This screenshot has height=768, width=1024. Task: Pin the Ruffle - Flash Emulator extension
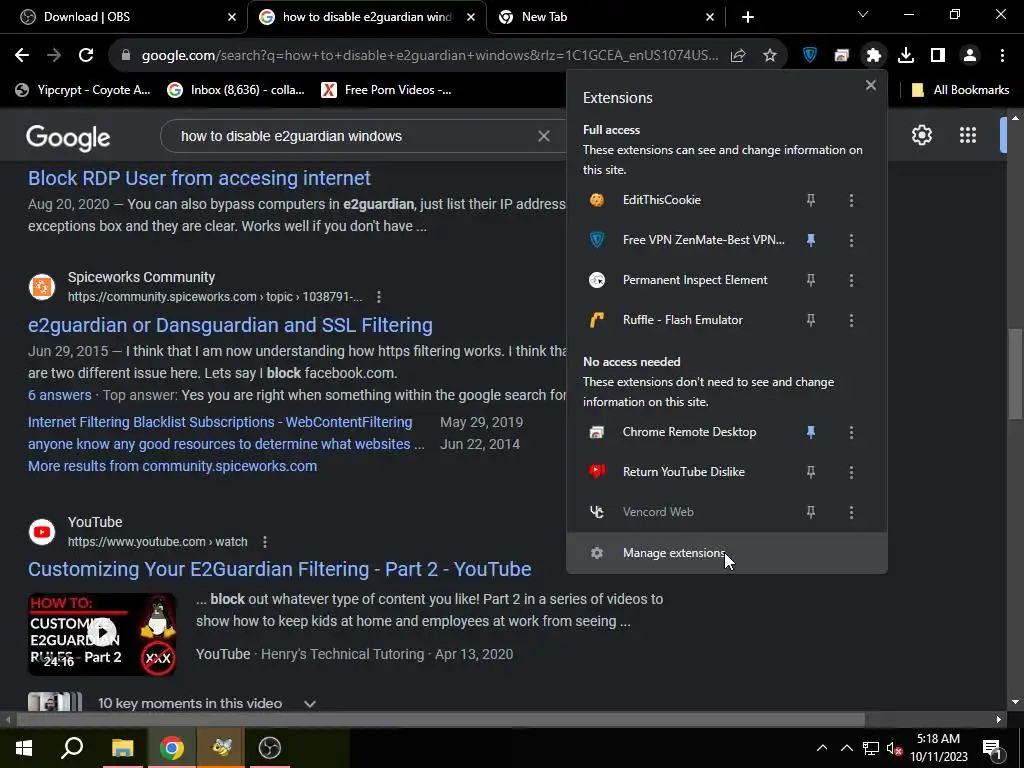[810, 320]
